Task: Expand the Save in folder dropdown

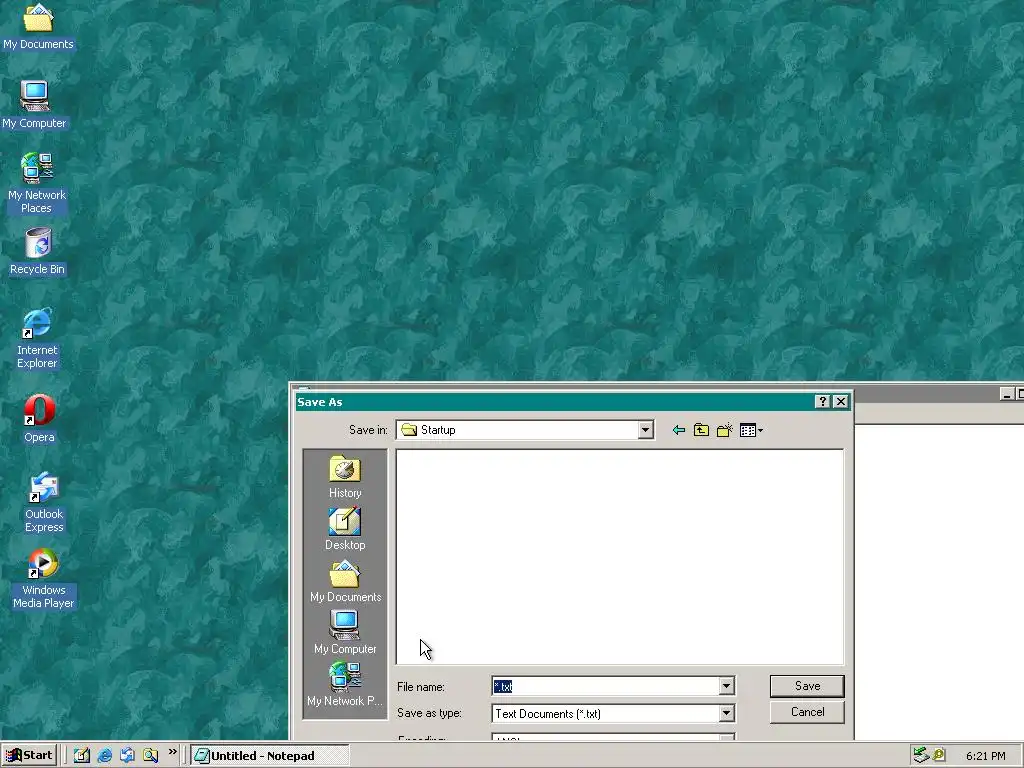Action: pyautogui.click(x=645, y=430)
